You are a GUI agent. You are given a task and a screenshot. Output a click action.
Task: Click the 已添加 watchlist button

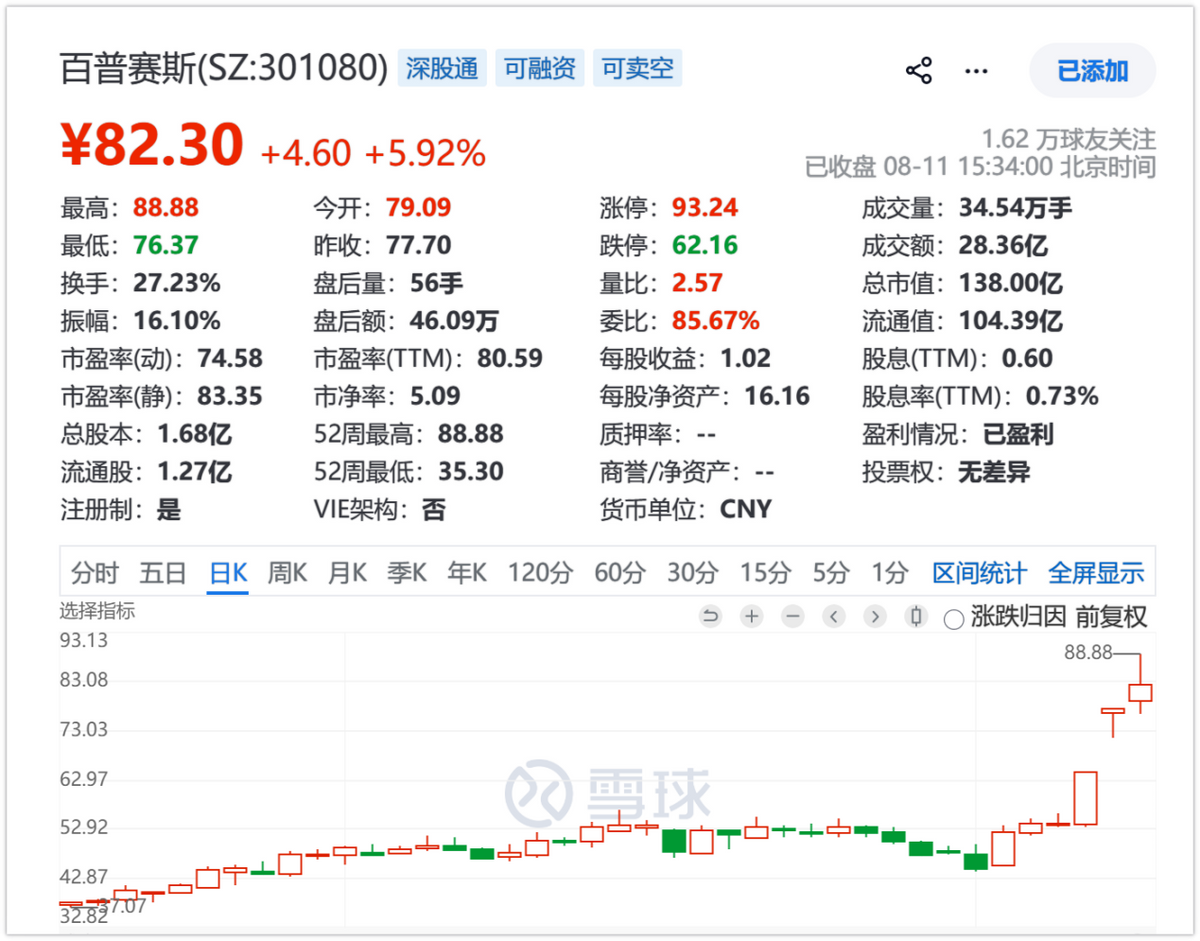[1093, 71]
